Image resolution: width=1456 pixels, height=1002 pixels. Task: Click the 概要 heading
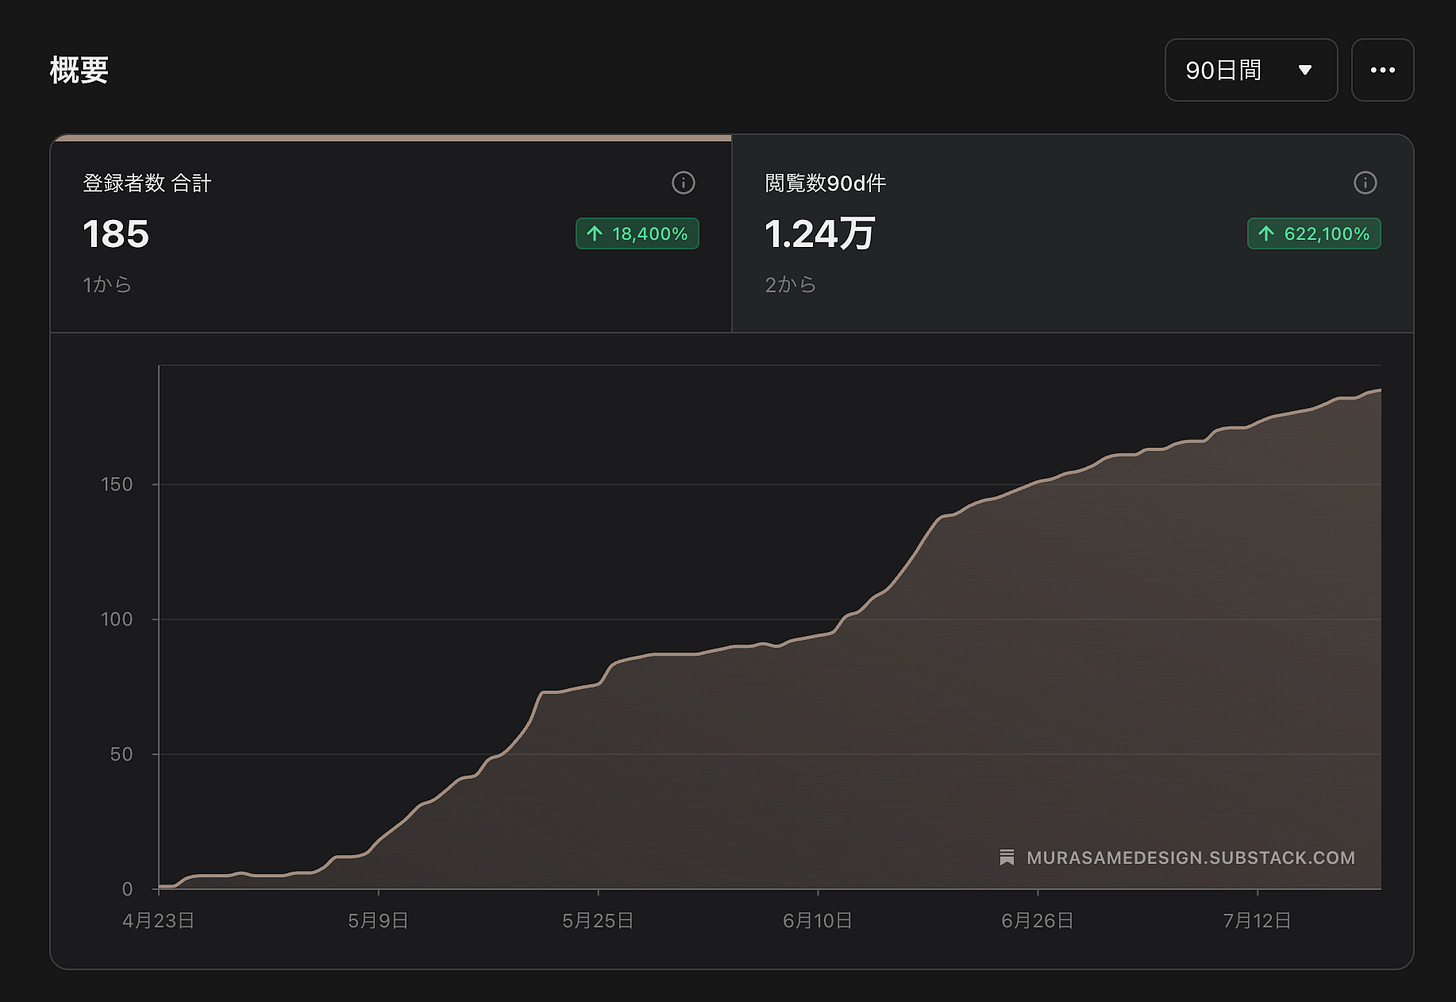pos(79,70)
